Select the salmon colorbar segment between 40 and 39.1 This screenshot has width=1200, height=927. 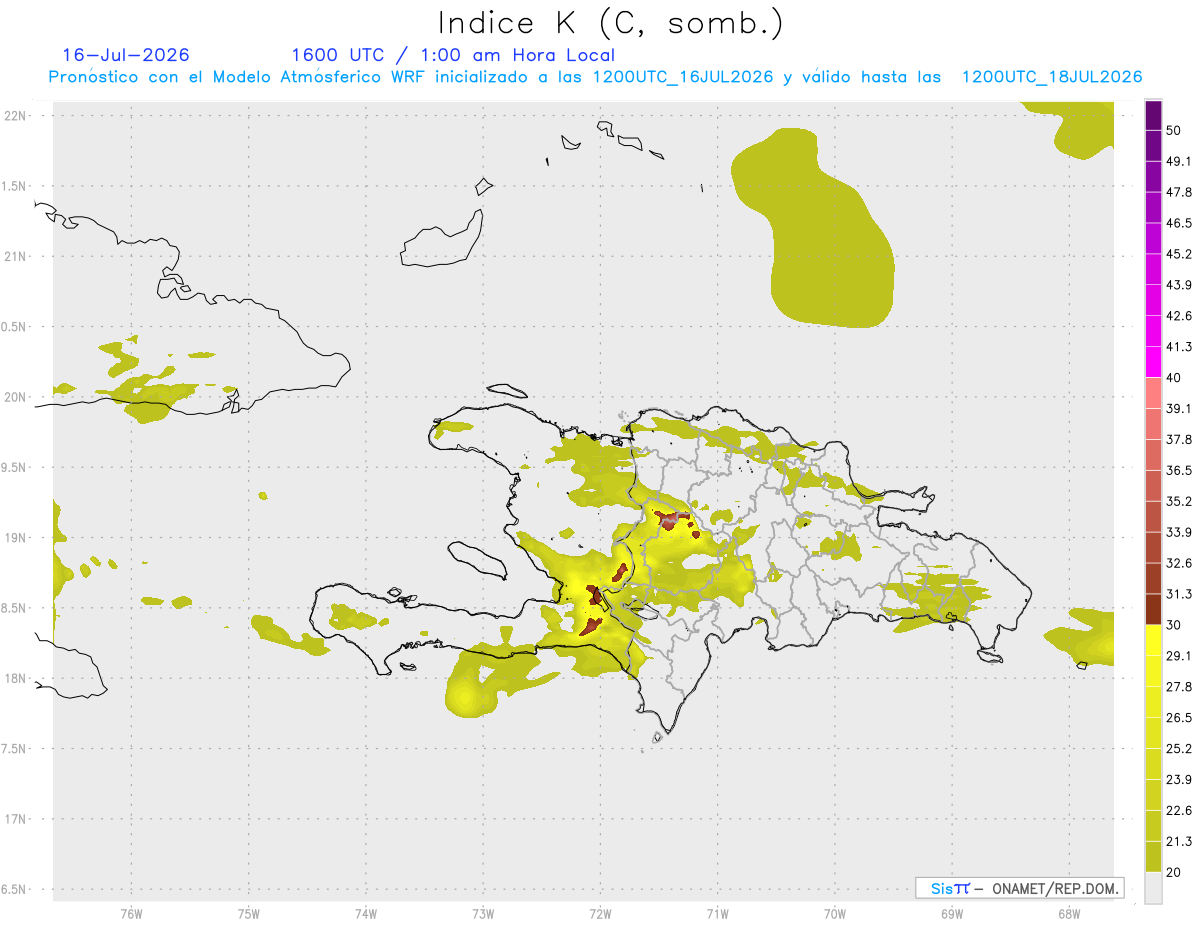point(1153,393)
